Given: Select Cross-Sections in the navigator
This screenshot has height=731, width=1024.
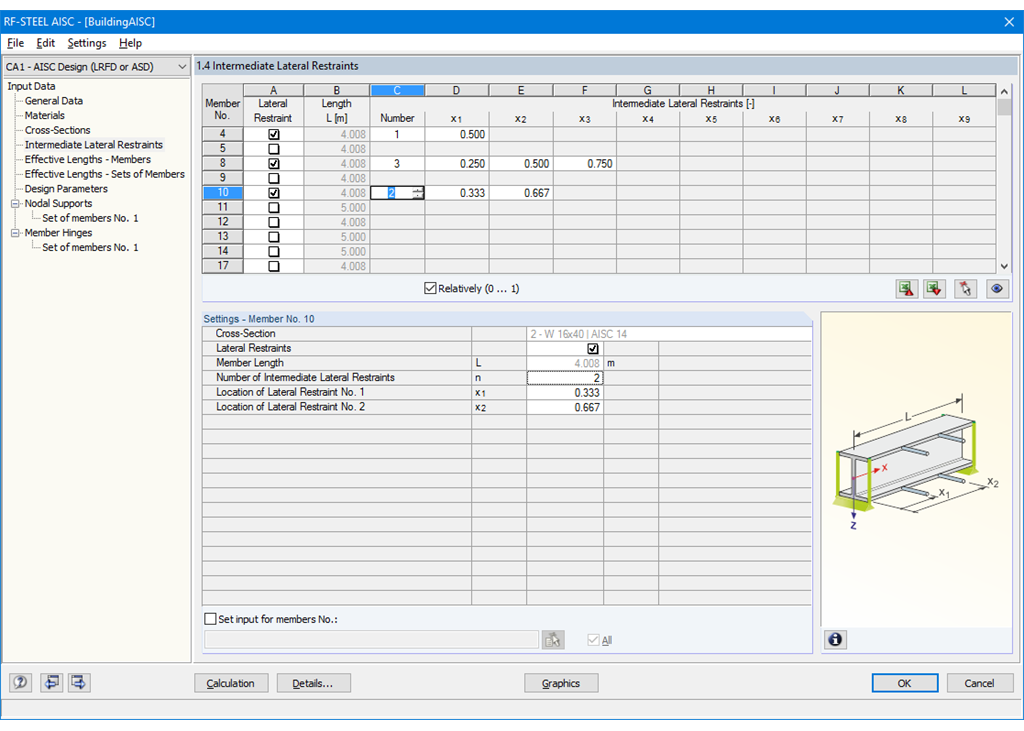Looking at the screenshot, I should point(57,130).
